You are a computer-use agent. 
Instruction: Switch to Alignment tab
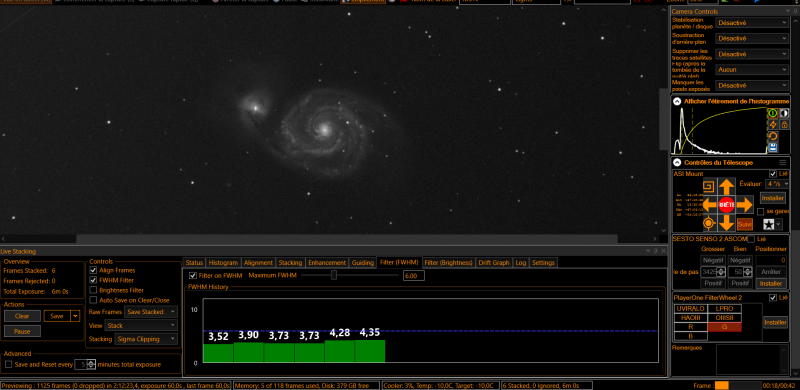click(258, 262)
